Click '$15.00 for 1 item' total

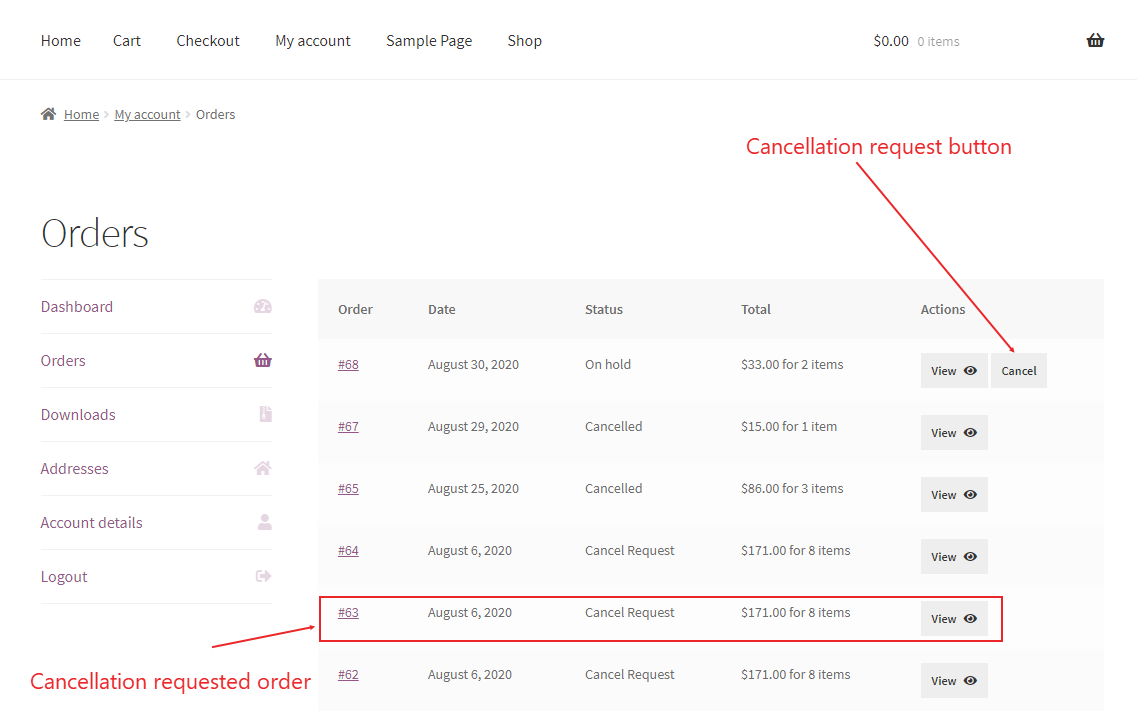coord(789,426)
